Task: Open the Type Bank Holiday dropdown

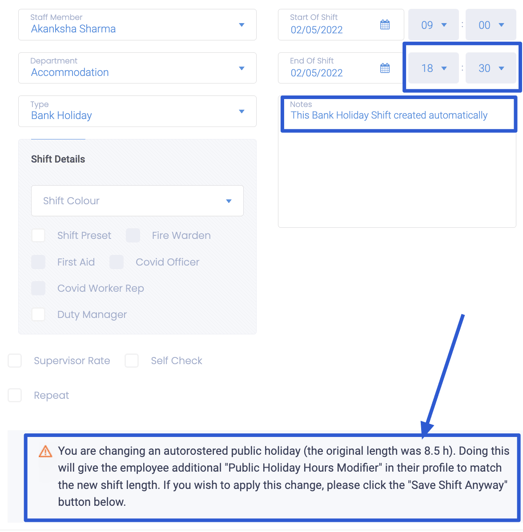Action: coord(137,111)
